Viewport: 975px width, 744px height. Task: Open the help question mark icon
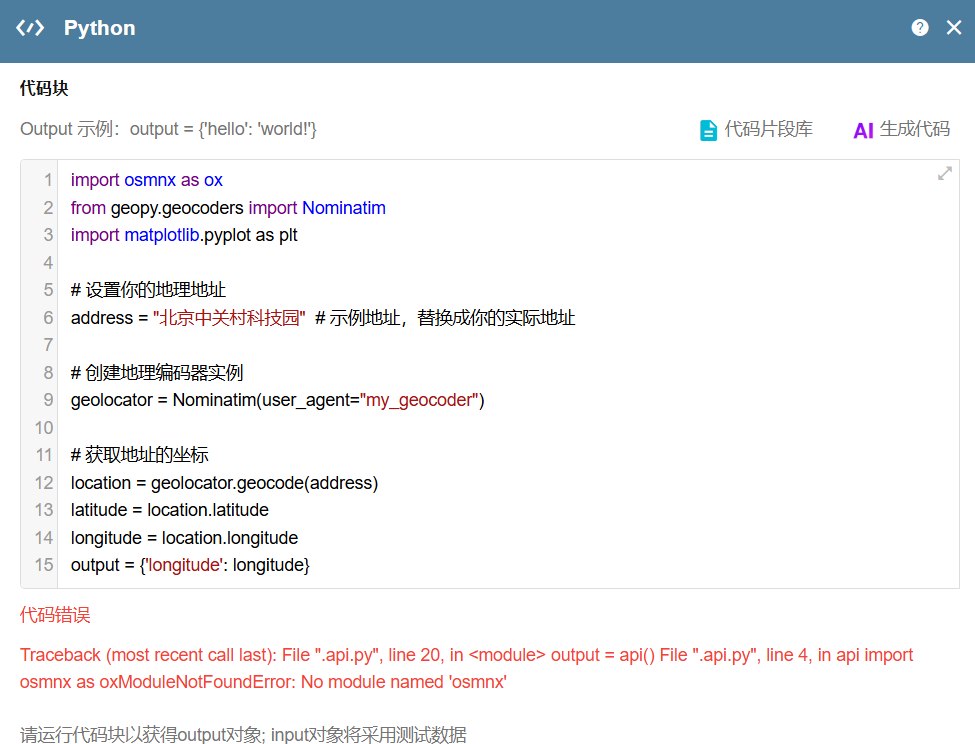click(x=920, y=27)
